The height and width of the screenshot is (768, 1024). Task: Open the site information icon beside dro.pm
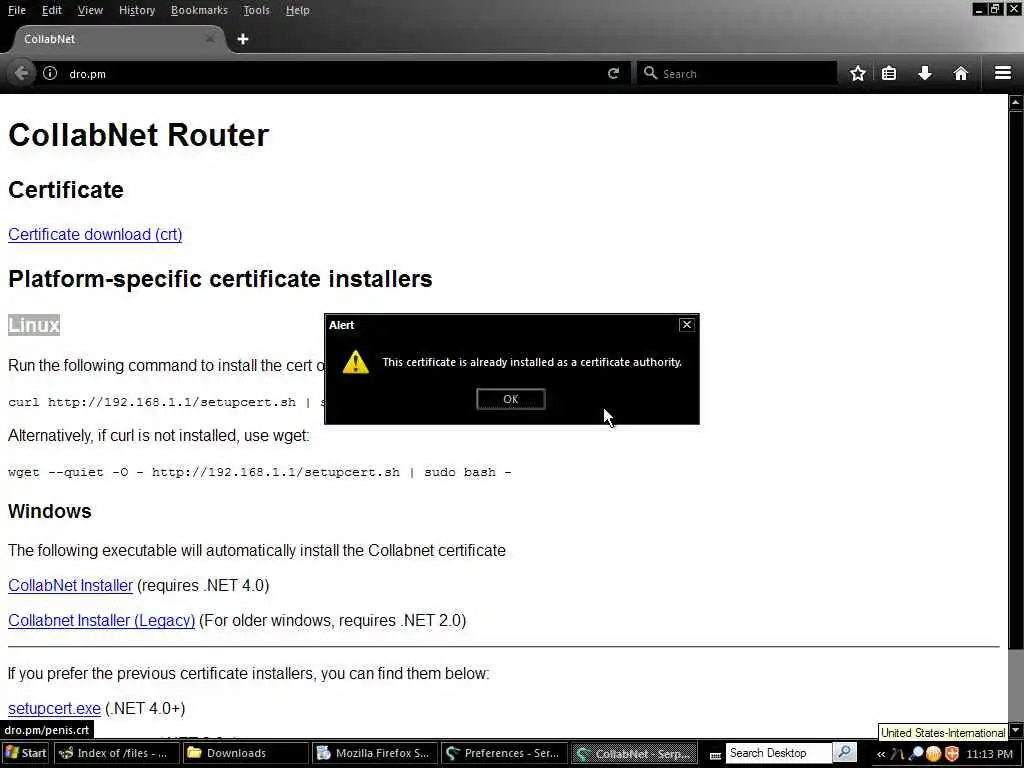pyautogui.click(x=50, y=73)
